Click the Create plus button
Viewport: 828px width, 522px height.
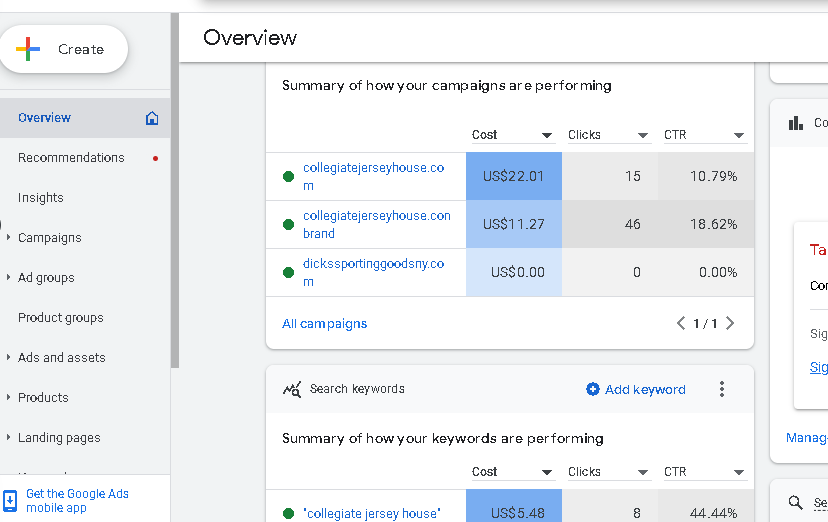(x=64, y=49)
